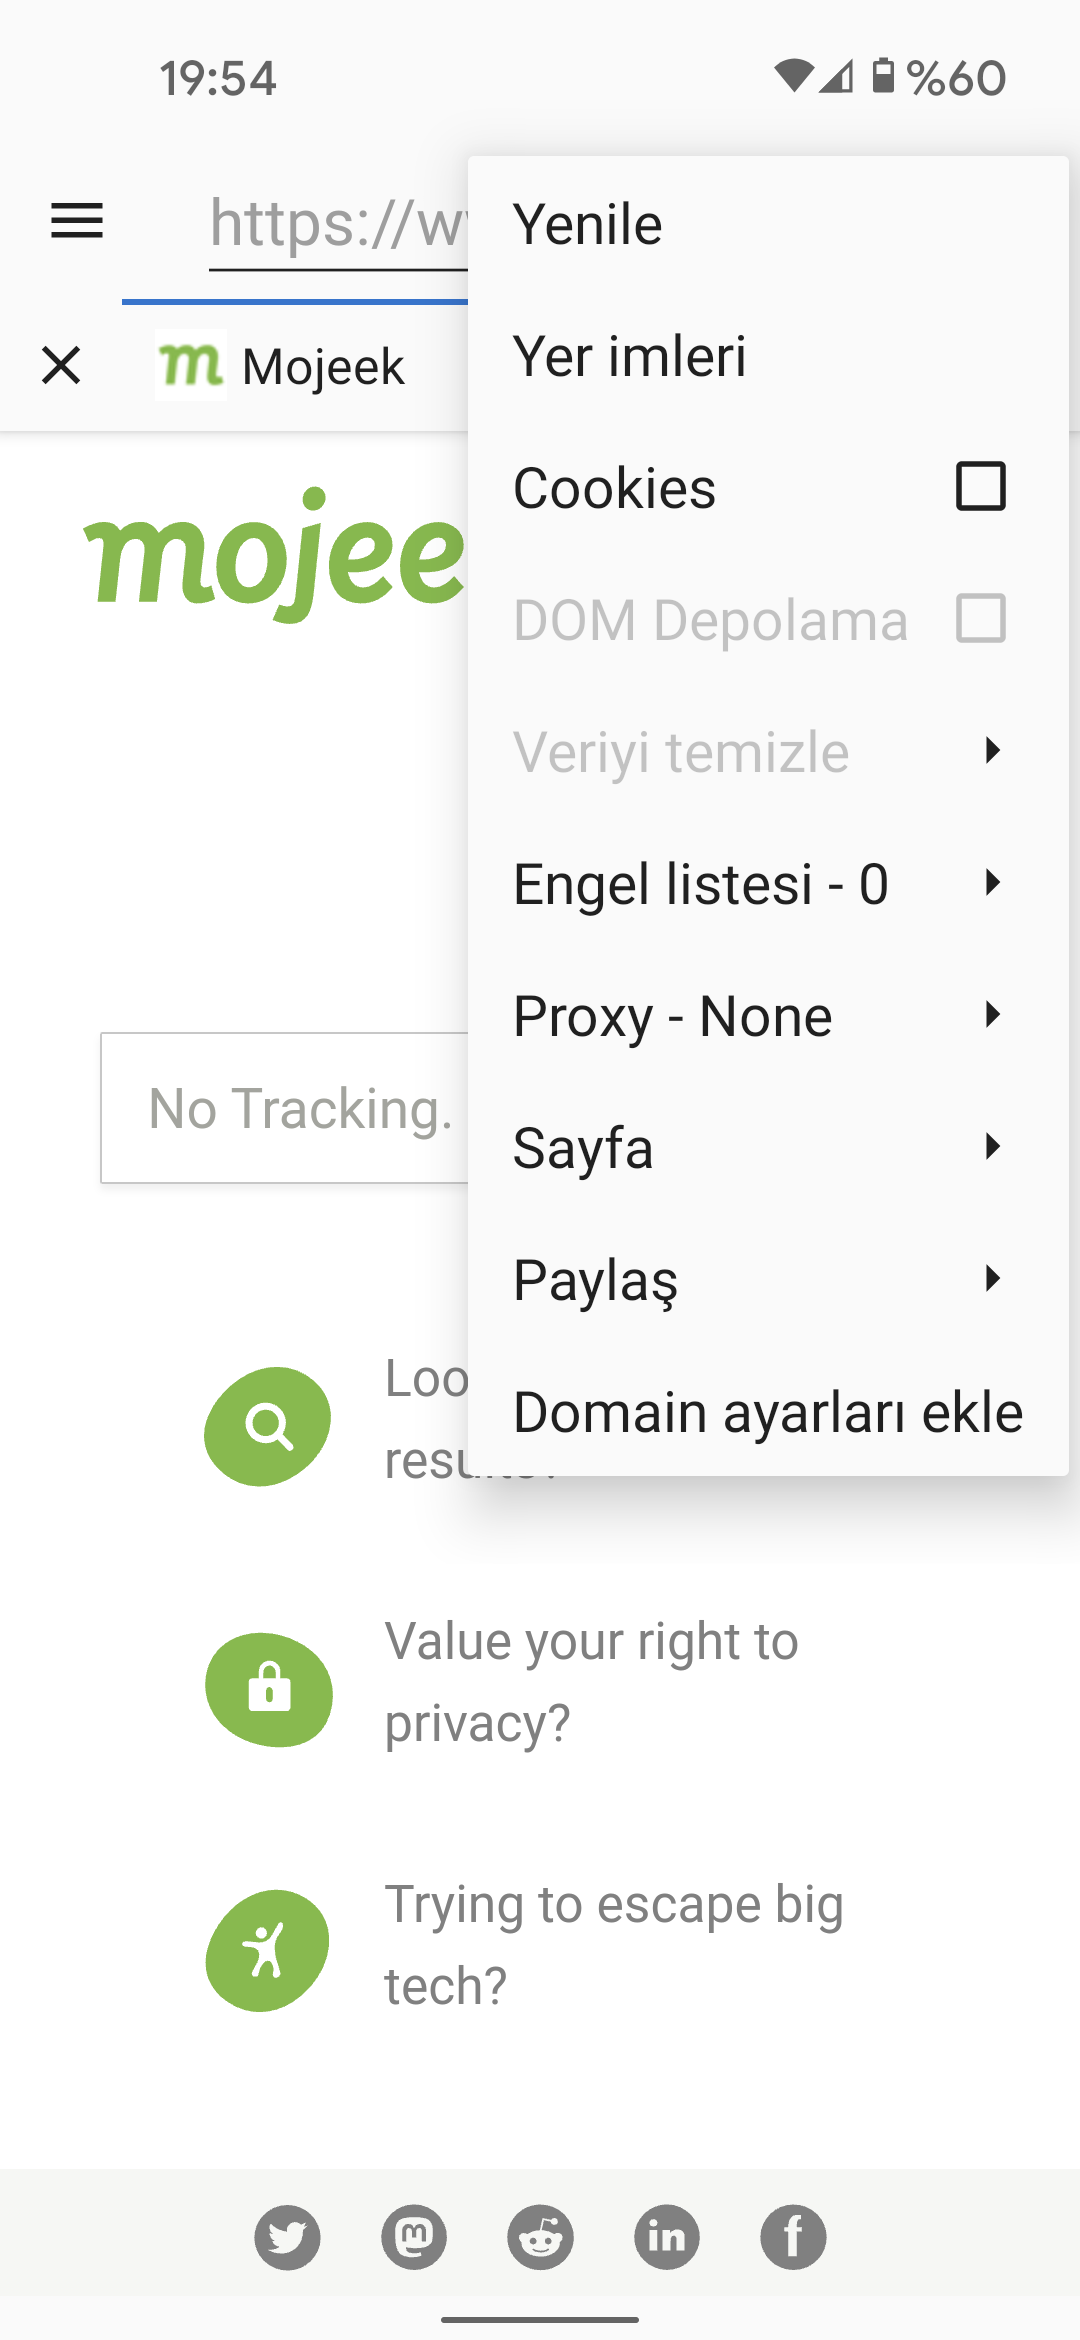Click the green lock privacy icon
The width and height of the screenshot is (1080, 2340).
click(x=269, y=1689)
